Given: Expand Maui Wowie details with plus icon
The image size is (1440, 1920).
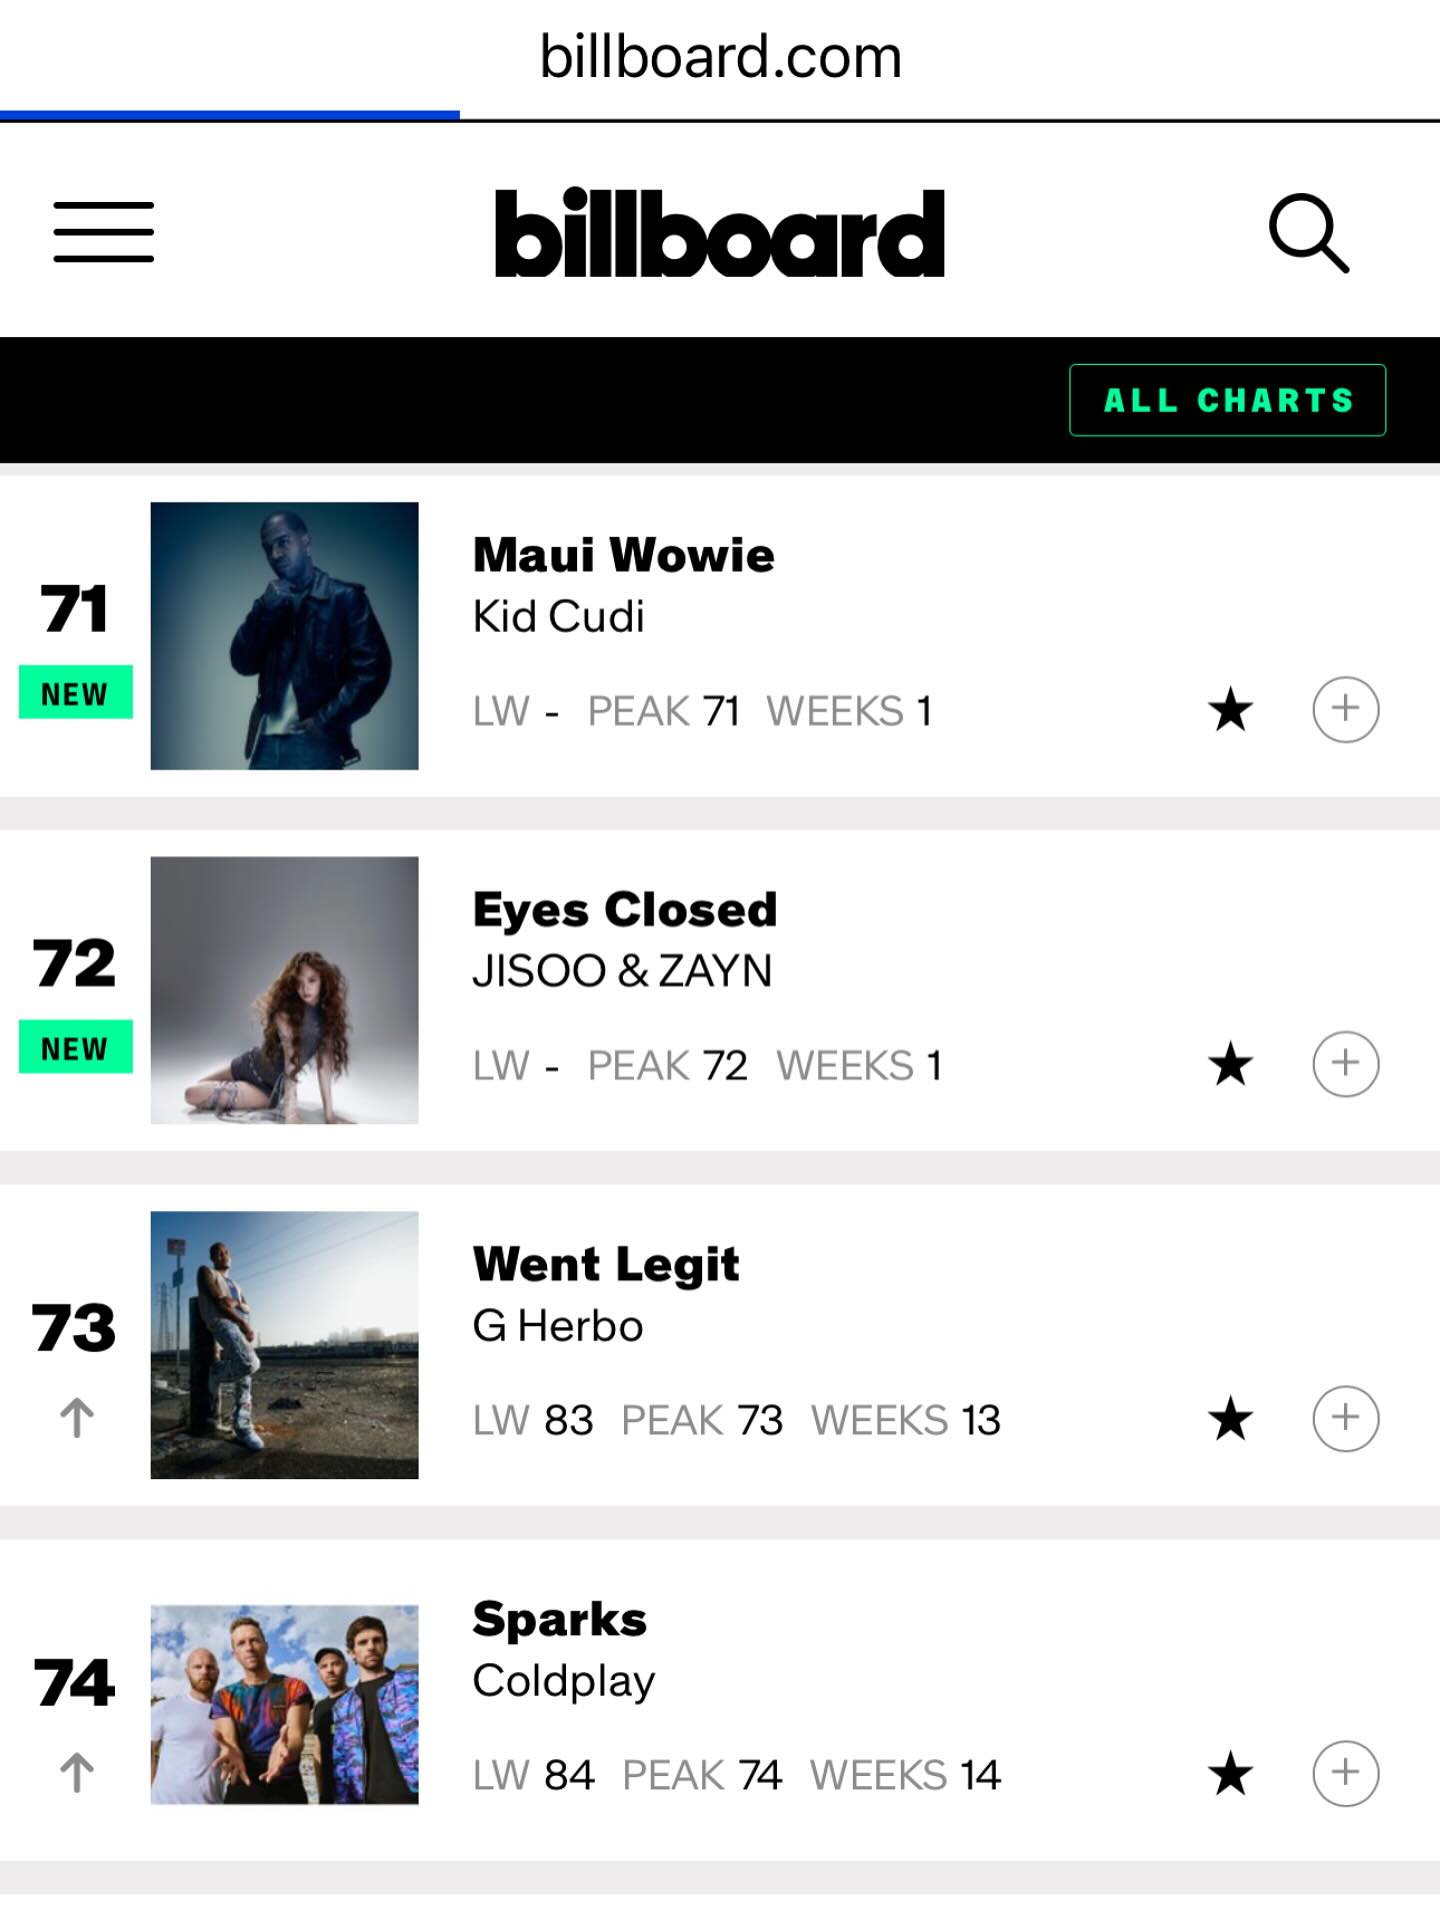Looking at the screenshot, I should click(1345, 710).
